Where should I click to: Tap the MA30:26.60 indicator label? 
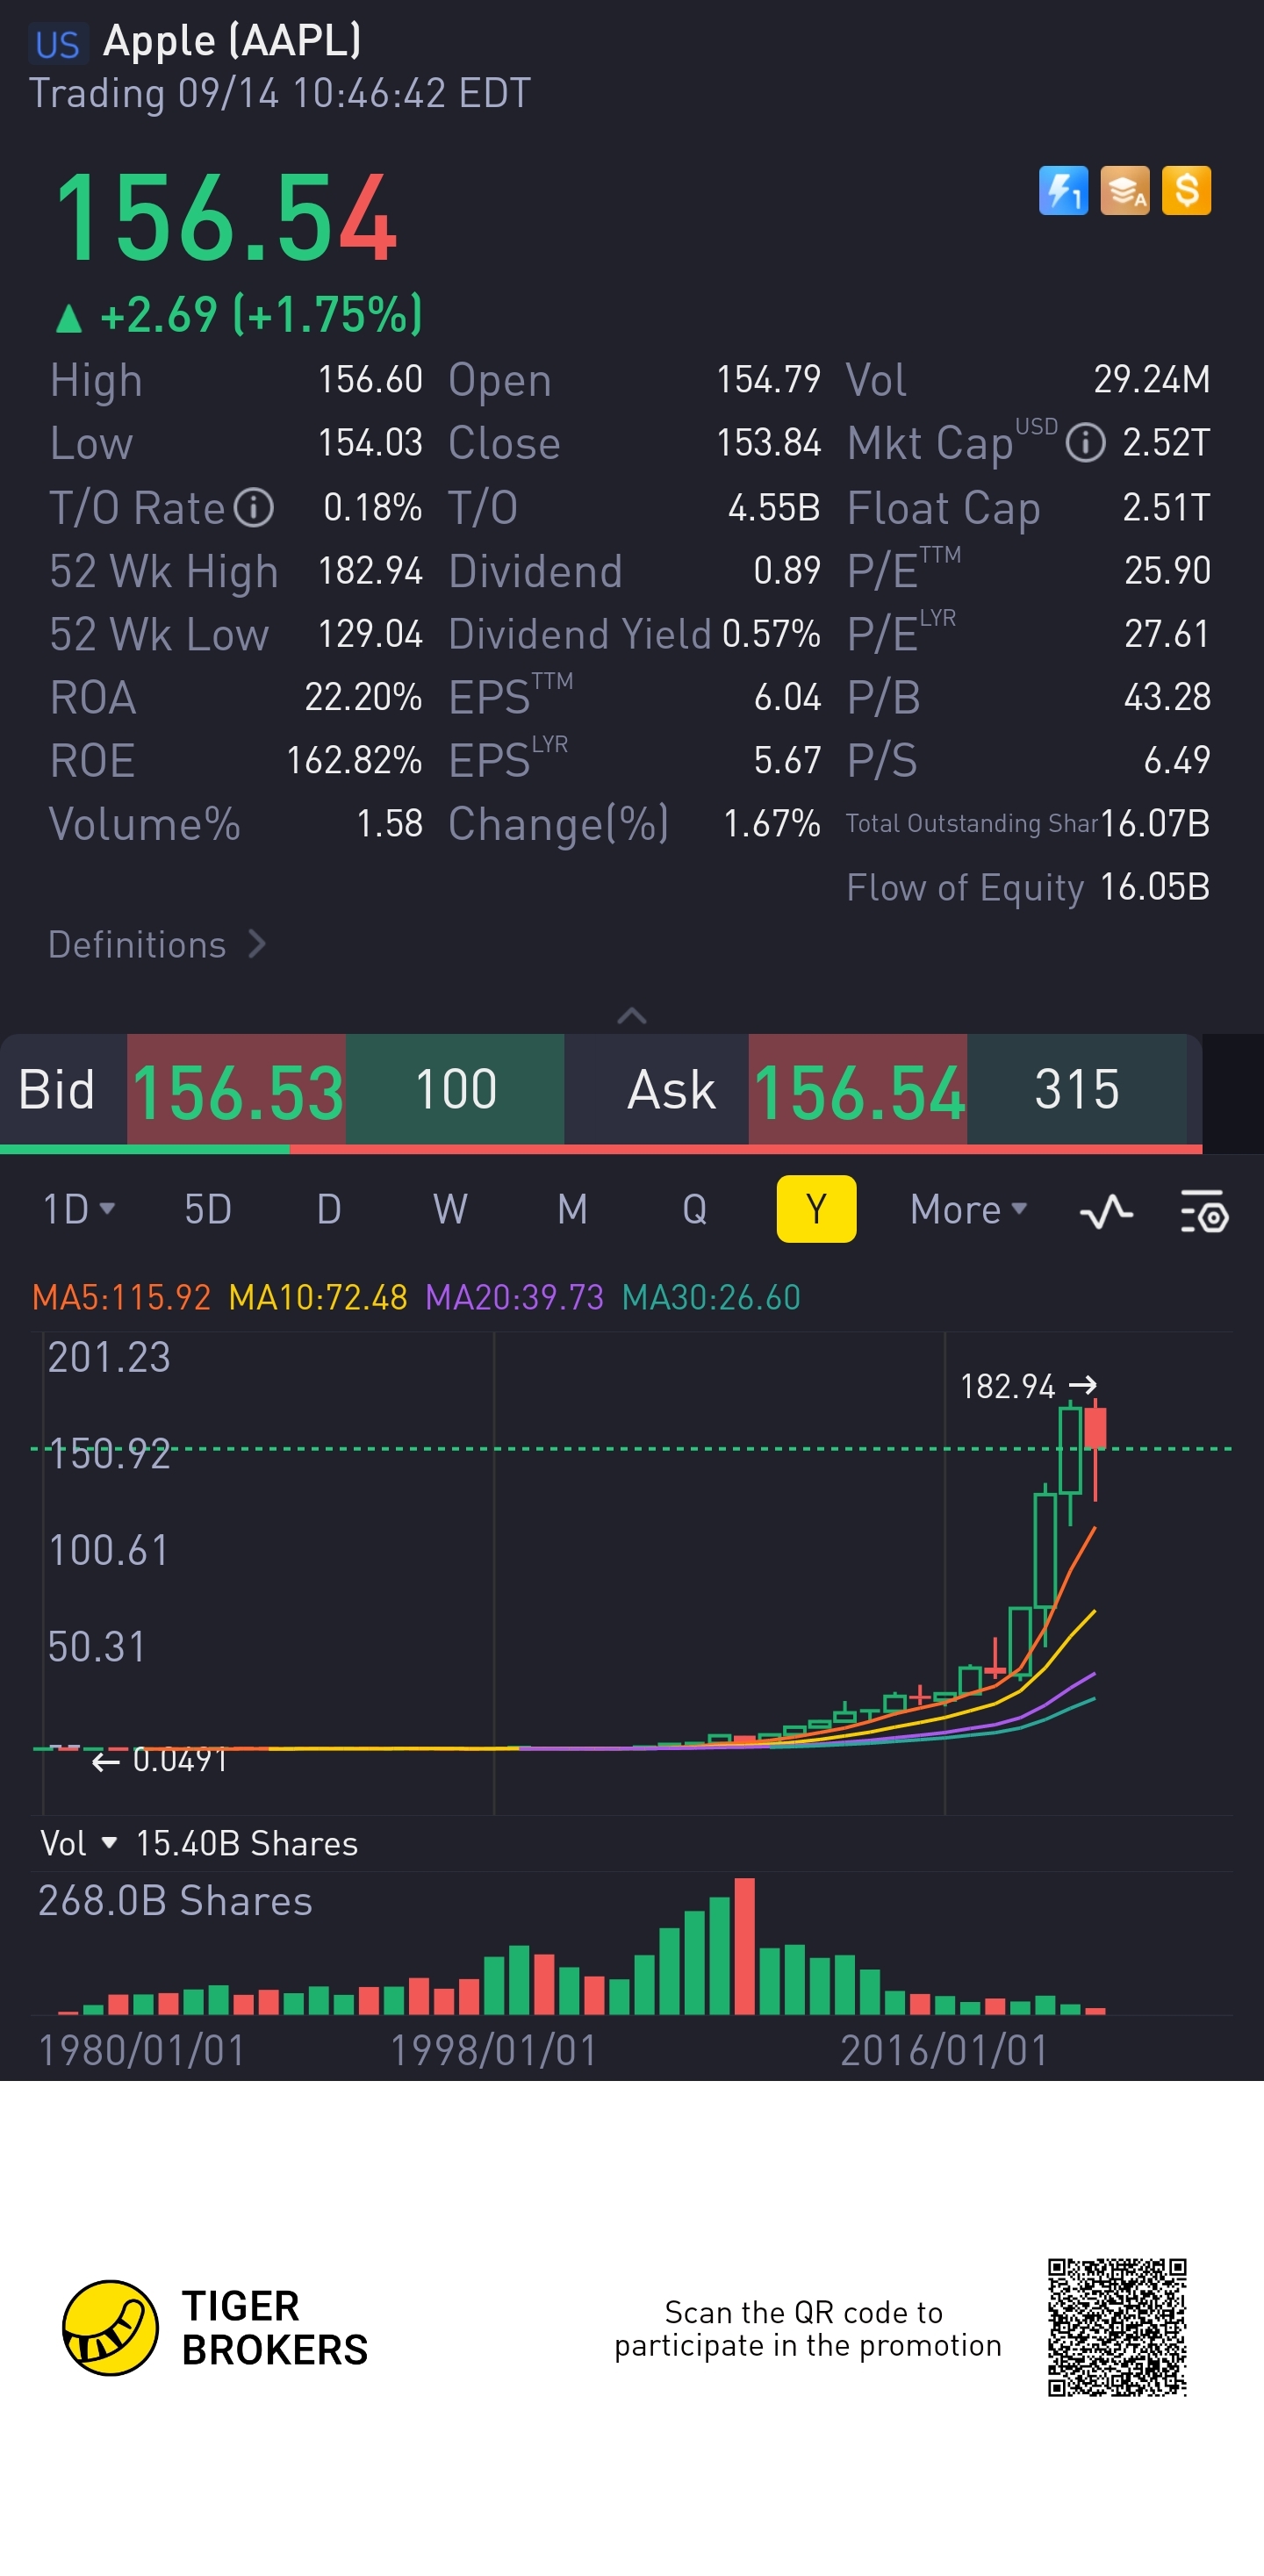[711, 1298]
